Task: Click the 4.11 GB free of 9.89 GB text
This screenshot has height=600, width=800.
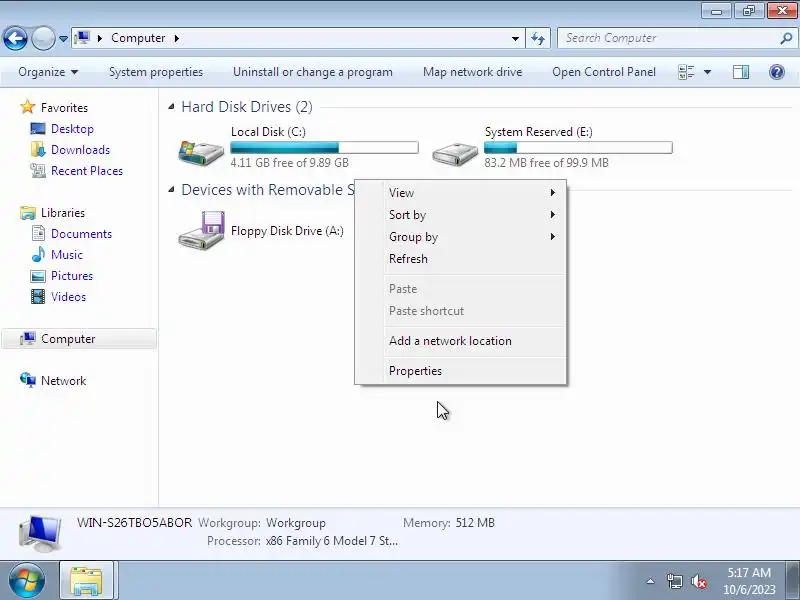Action: [289, 163]
